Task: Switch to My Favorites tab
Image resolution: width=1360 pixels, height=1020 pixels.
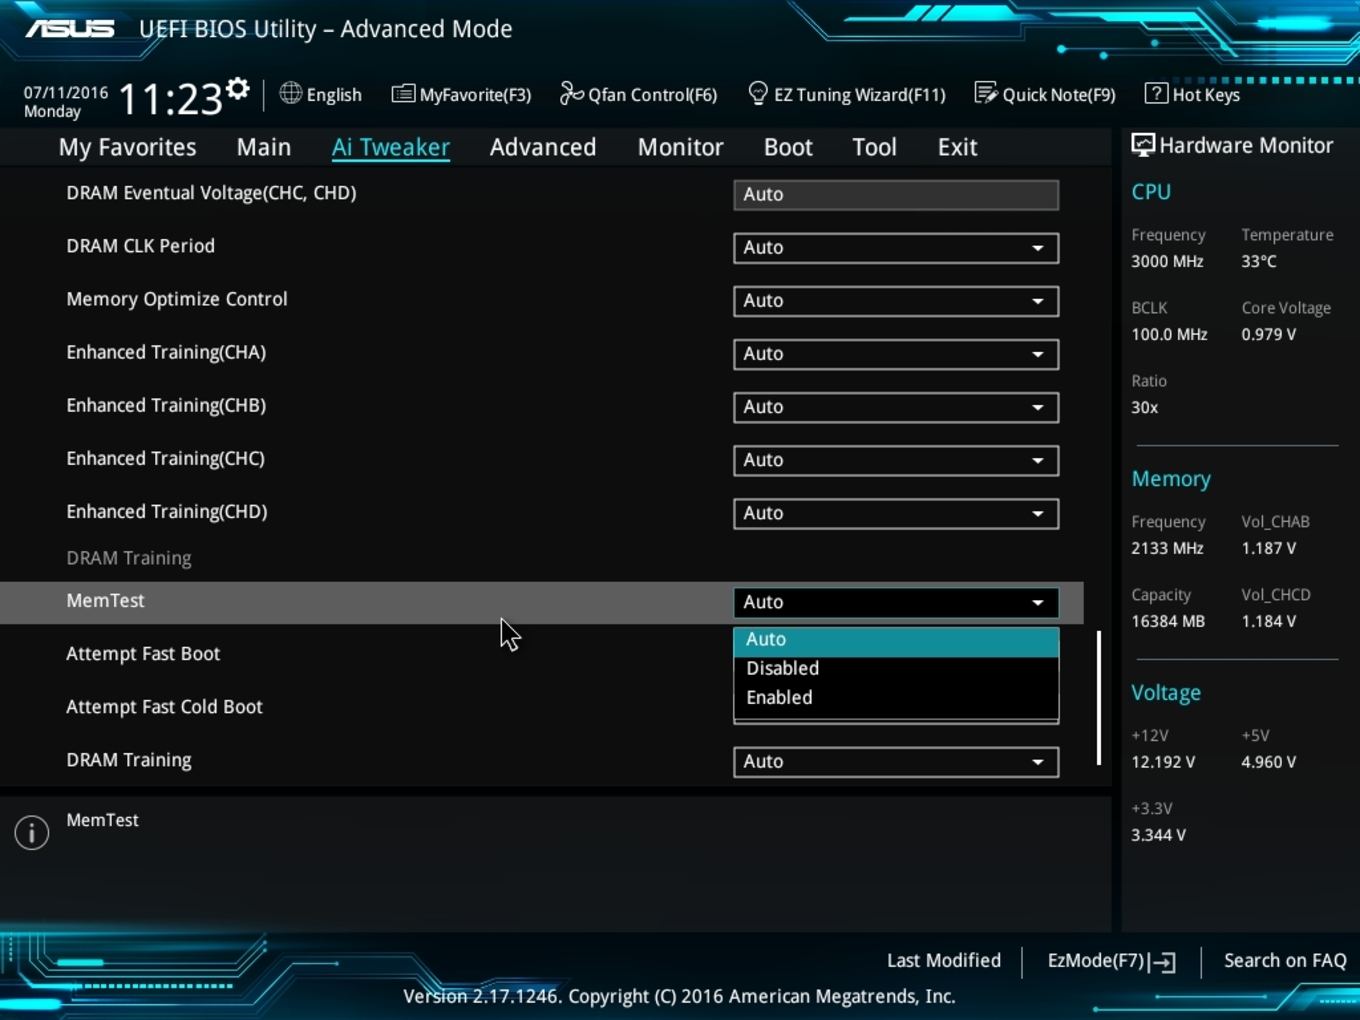Action: (x=128, y=147)
